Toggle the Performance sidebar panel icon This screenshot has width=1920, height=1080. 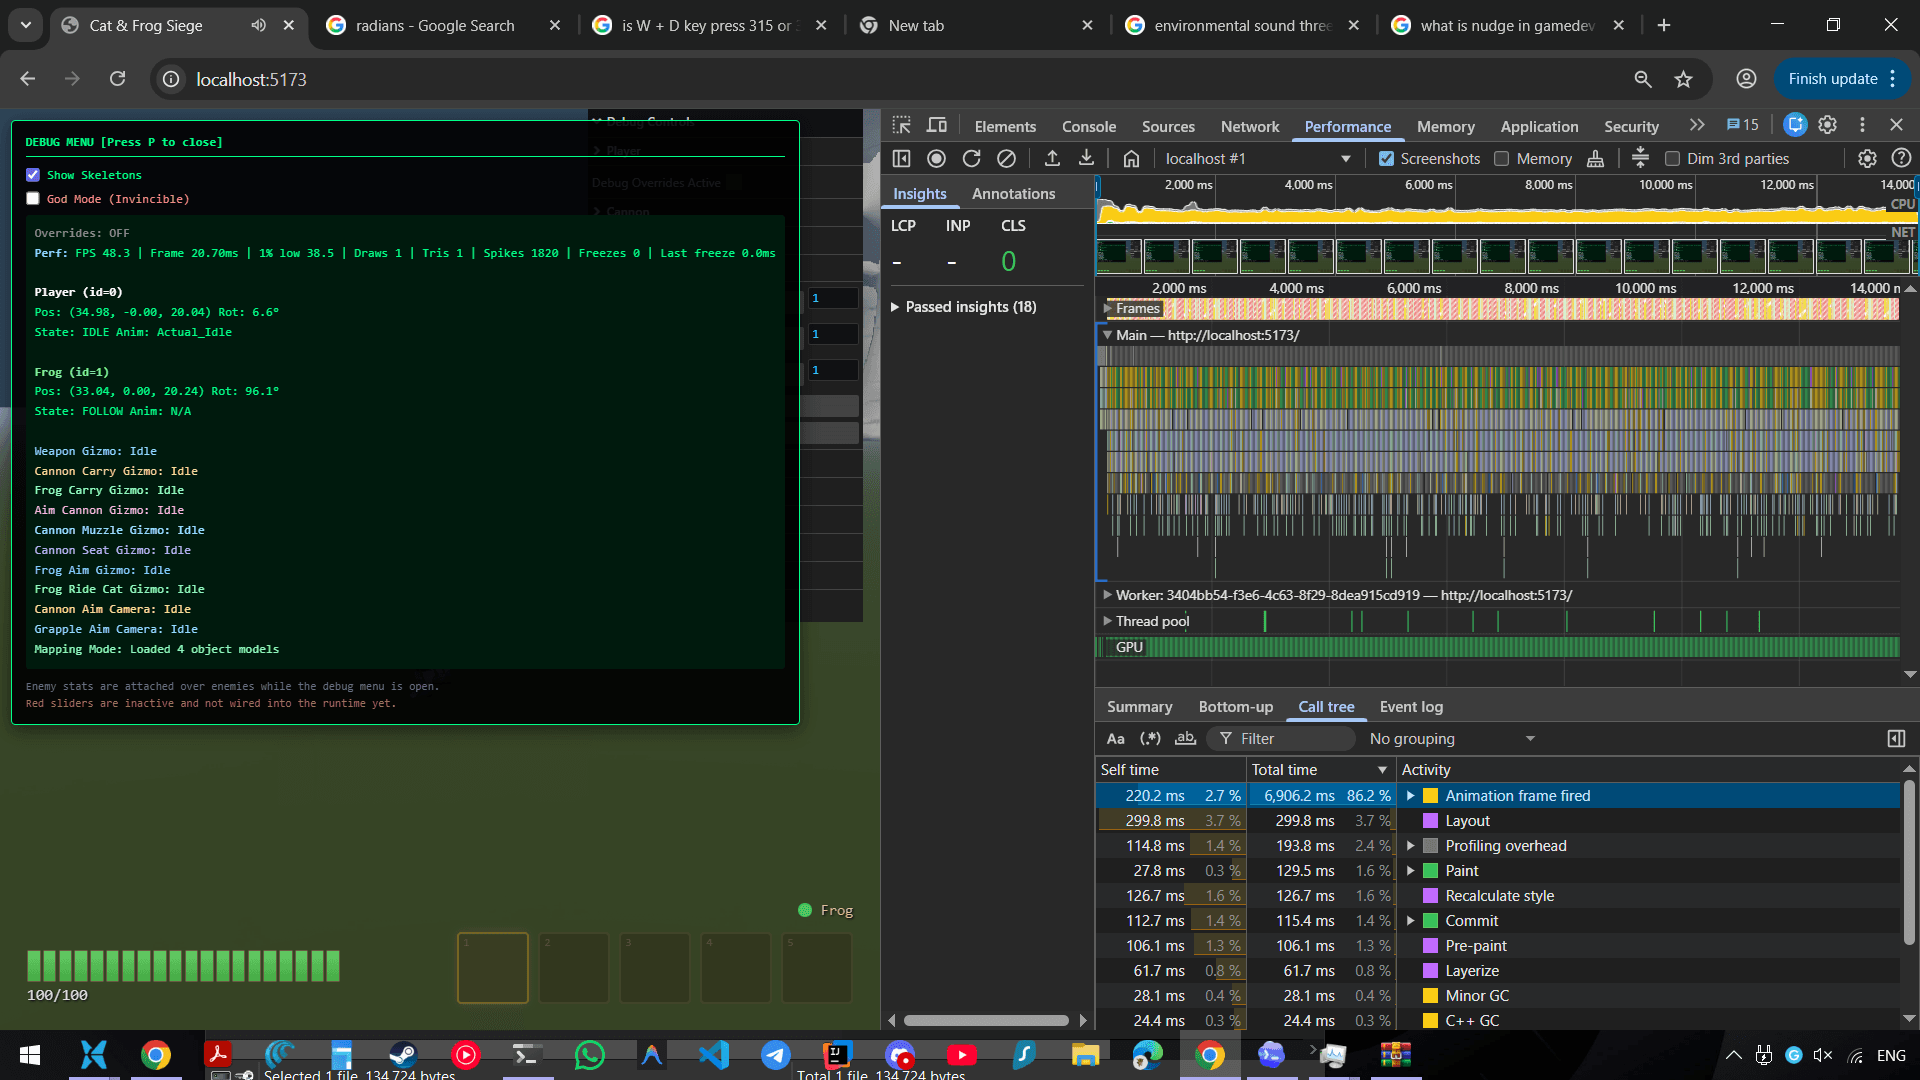coord(901,158)
